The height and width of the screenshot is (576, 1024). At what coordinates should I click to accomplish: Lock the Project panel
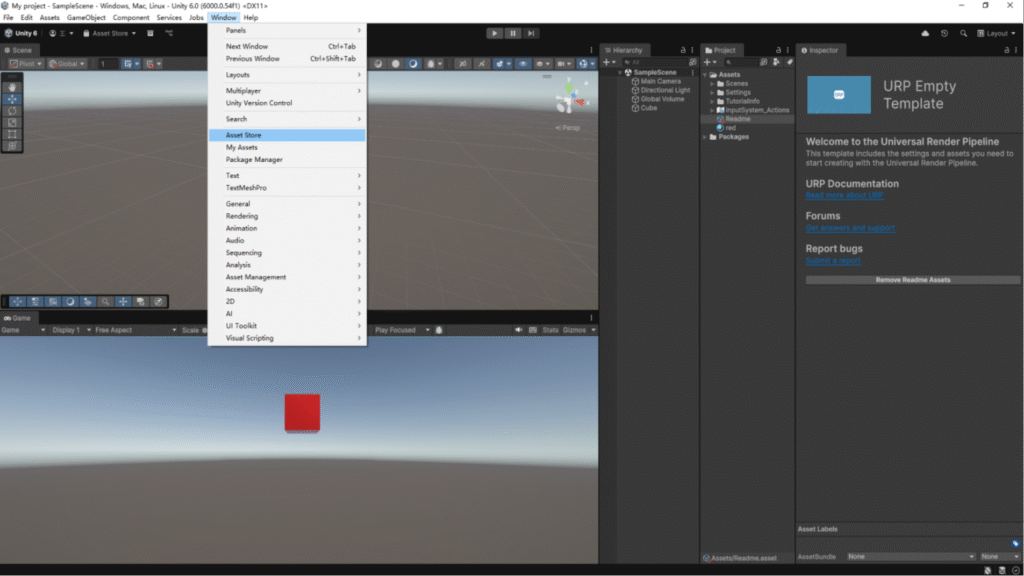778,50
